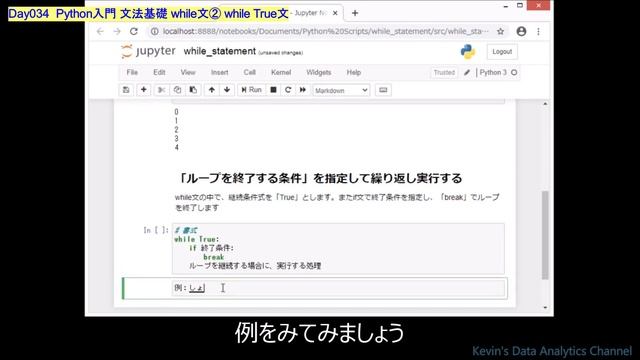Image resolution: width=640 pixels, height=360 pixels.
Task: Open the Chrome profile avatar
Action: (x=521, y=31)
